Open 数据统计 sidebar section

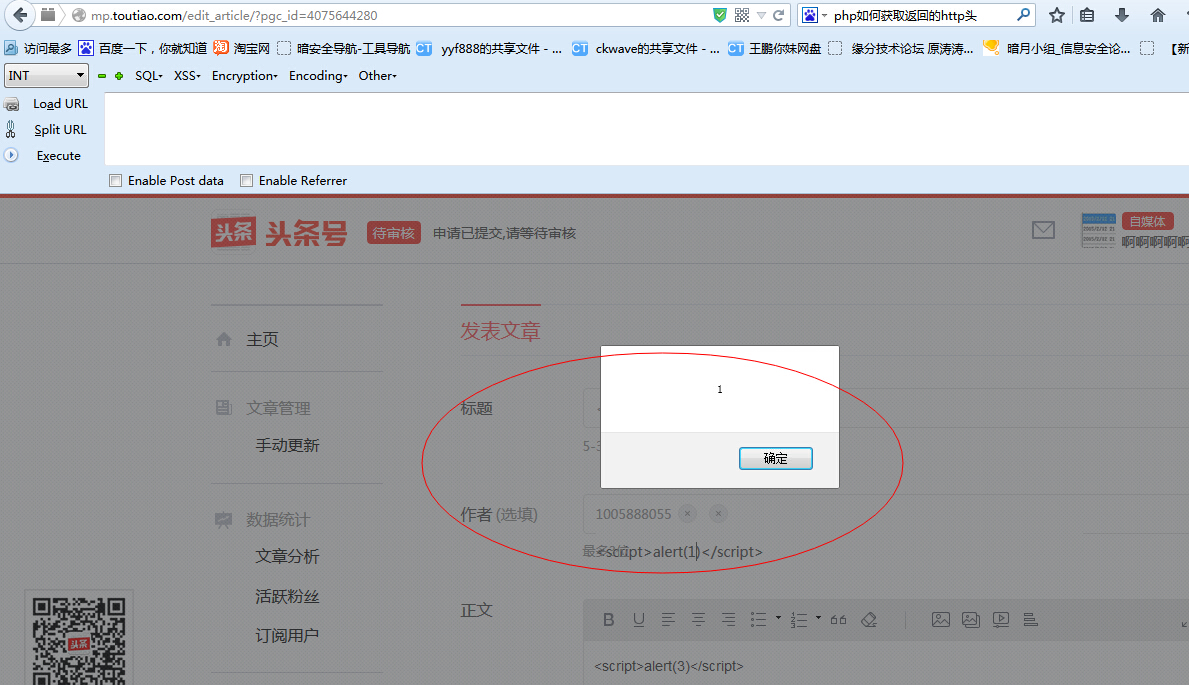click(x=278, y=520)
